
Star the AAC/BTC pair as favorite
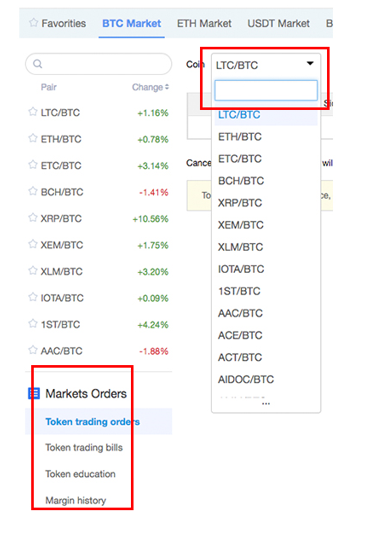click(33, 350)
